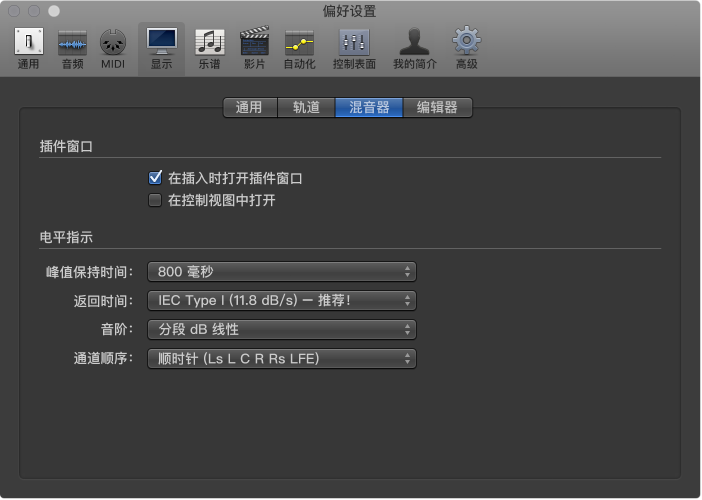The height and width of the screenshot is (500, 702).
Task: Open the 峰值保持时间 800 毫秒 dropdown
Action: click(x=282, y=272)
